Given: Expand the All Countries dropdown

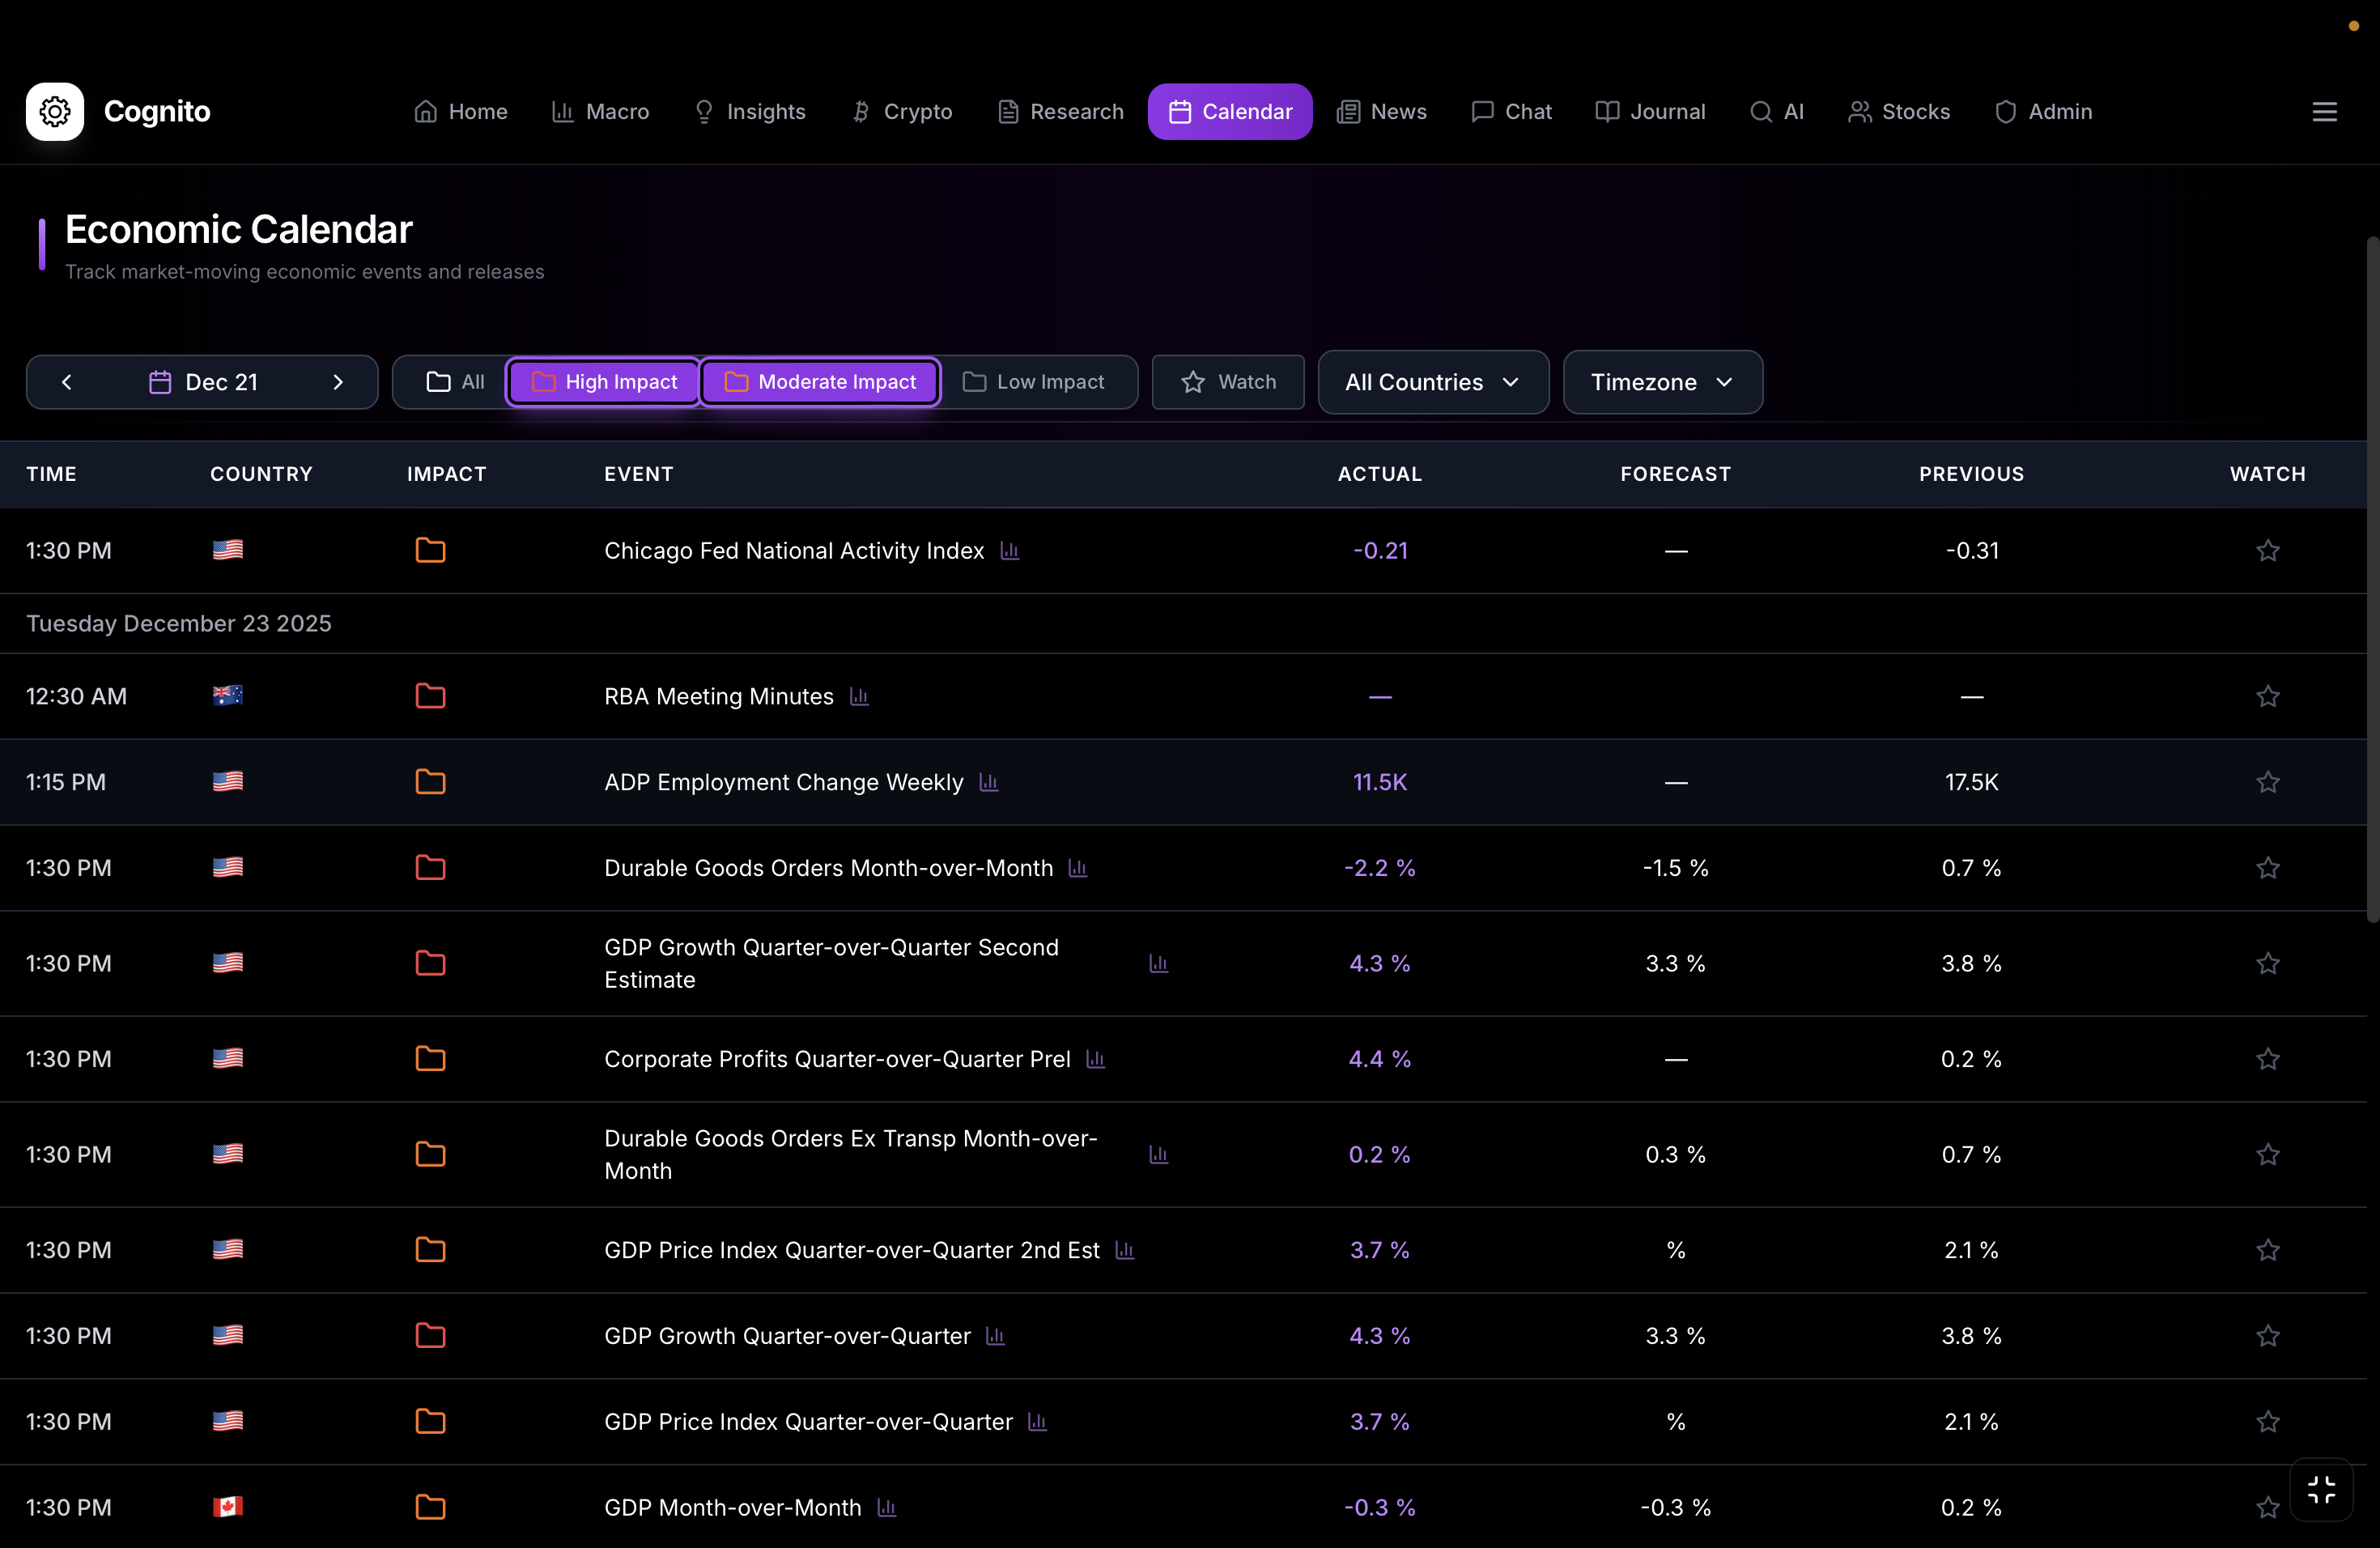Looking at the screenshot, I should tap(1432, 382).
